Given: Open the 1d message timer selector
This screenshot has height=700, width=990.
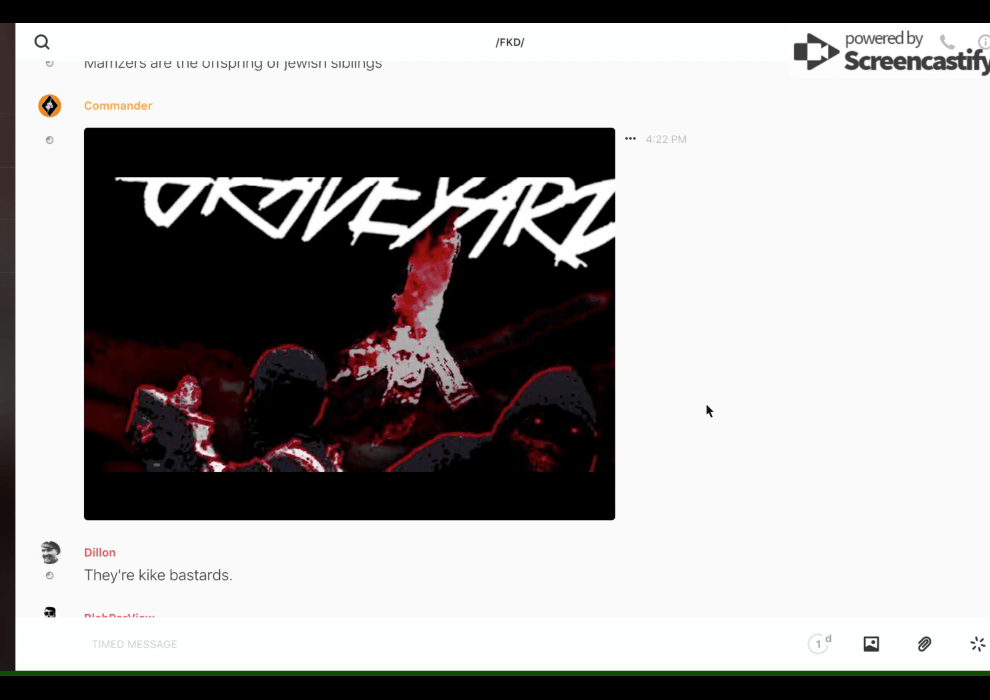Looking at the screenshot, I should click(x=819, y=644).
